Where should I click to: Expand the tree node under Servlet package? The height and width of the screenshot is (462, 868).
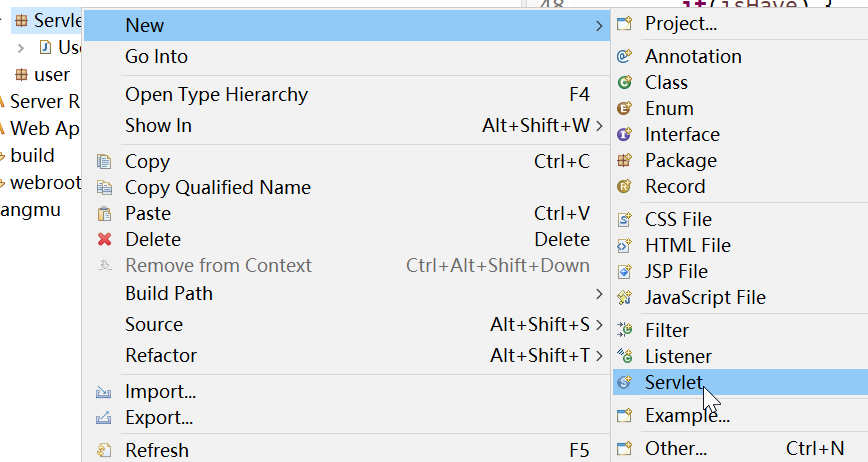[x=21, y=47]
